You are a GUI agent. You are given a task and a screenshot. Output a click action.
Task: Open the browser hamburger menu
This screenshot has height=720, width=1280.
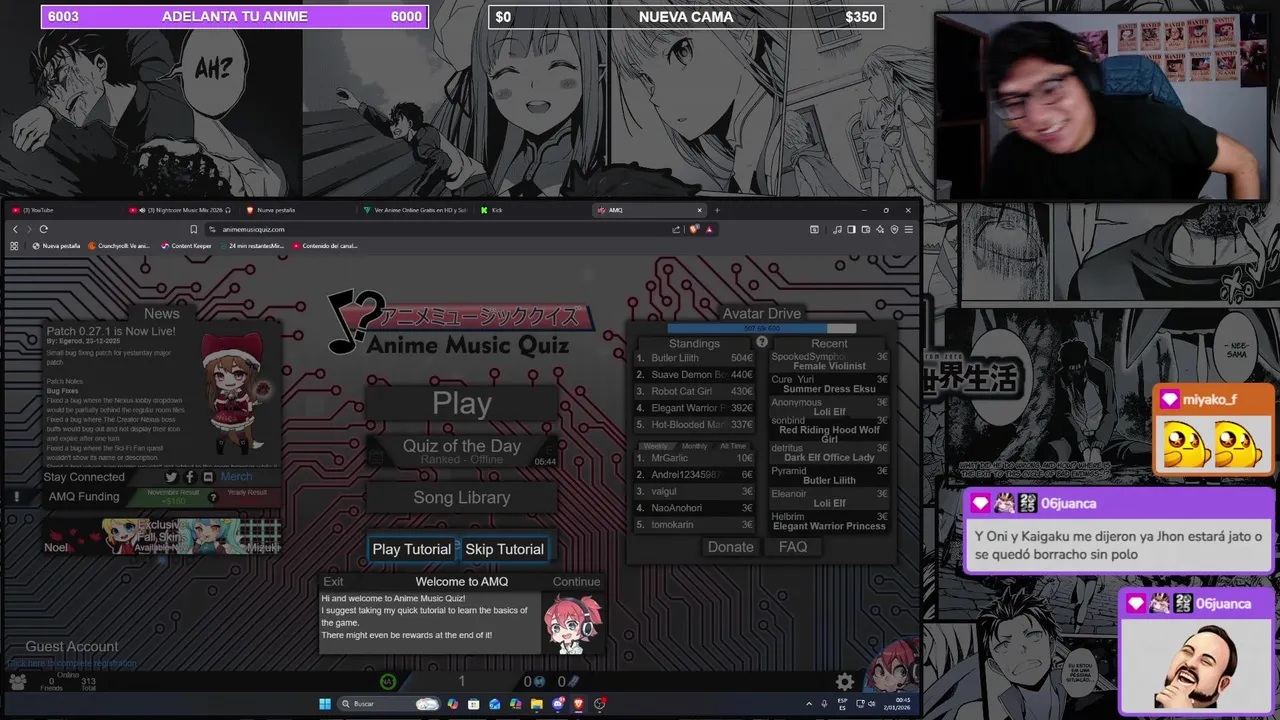(908, 229)
